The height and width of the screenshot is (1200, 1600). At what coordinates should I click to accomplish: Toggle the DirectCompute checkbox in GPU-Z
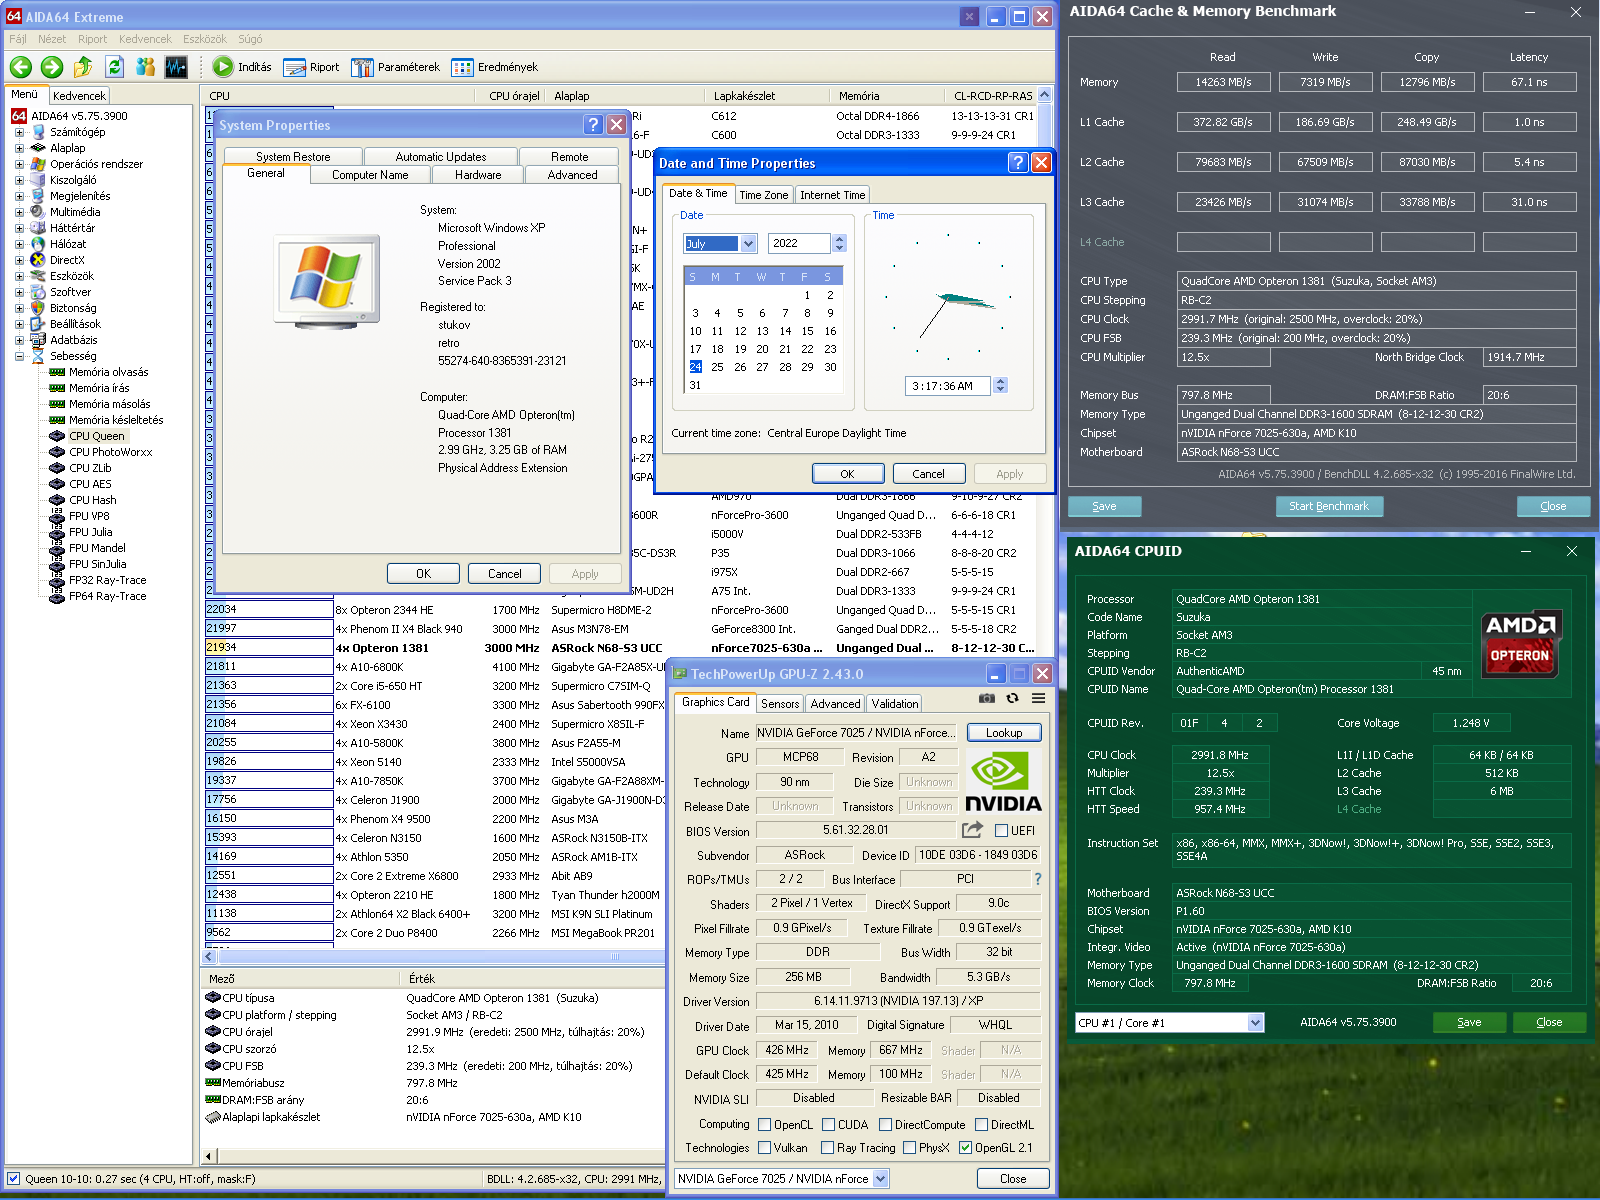click(x=885, y=1125)
